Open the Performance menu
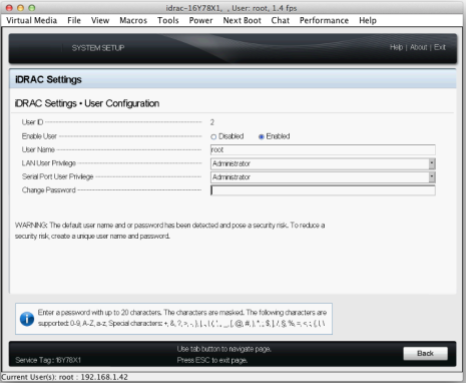The width and height of the screenshot is (466, 383). pyautogui.click(x=324, y=21)
